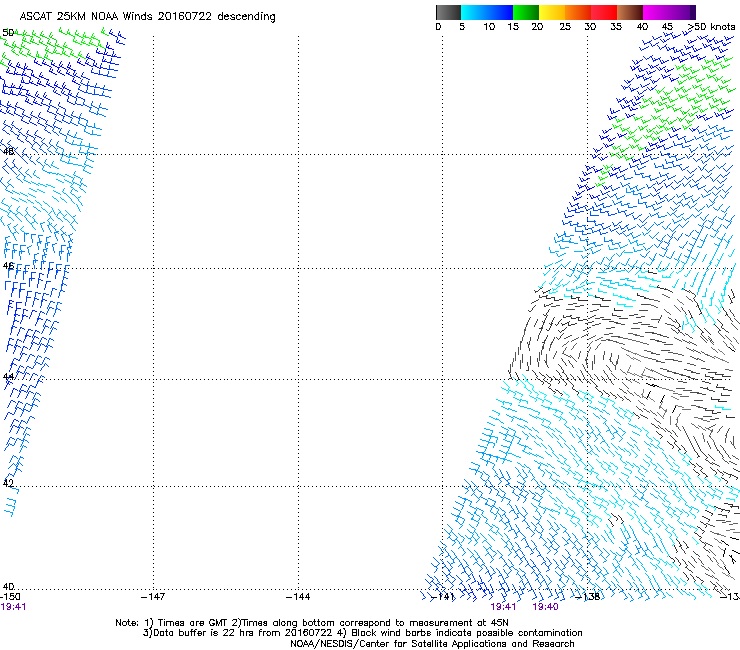Click the orange 25-30 knots legend segment
Screen dimensions: 740x650
pyautogui.click(x=578, y=12)
